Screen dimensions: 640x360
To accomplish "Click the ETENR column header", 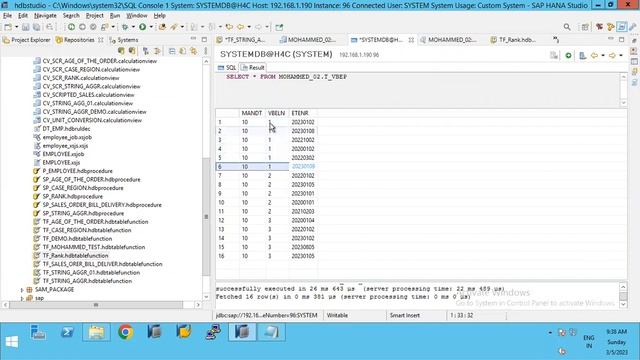I will pos(302,113).
